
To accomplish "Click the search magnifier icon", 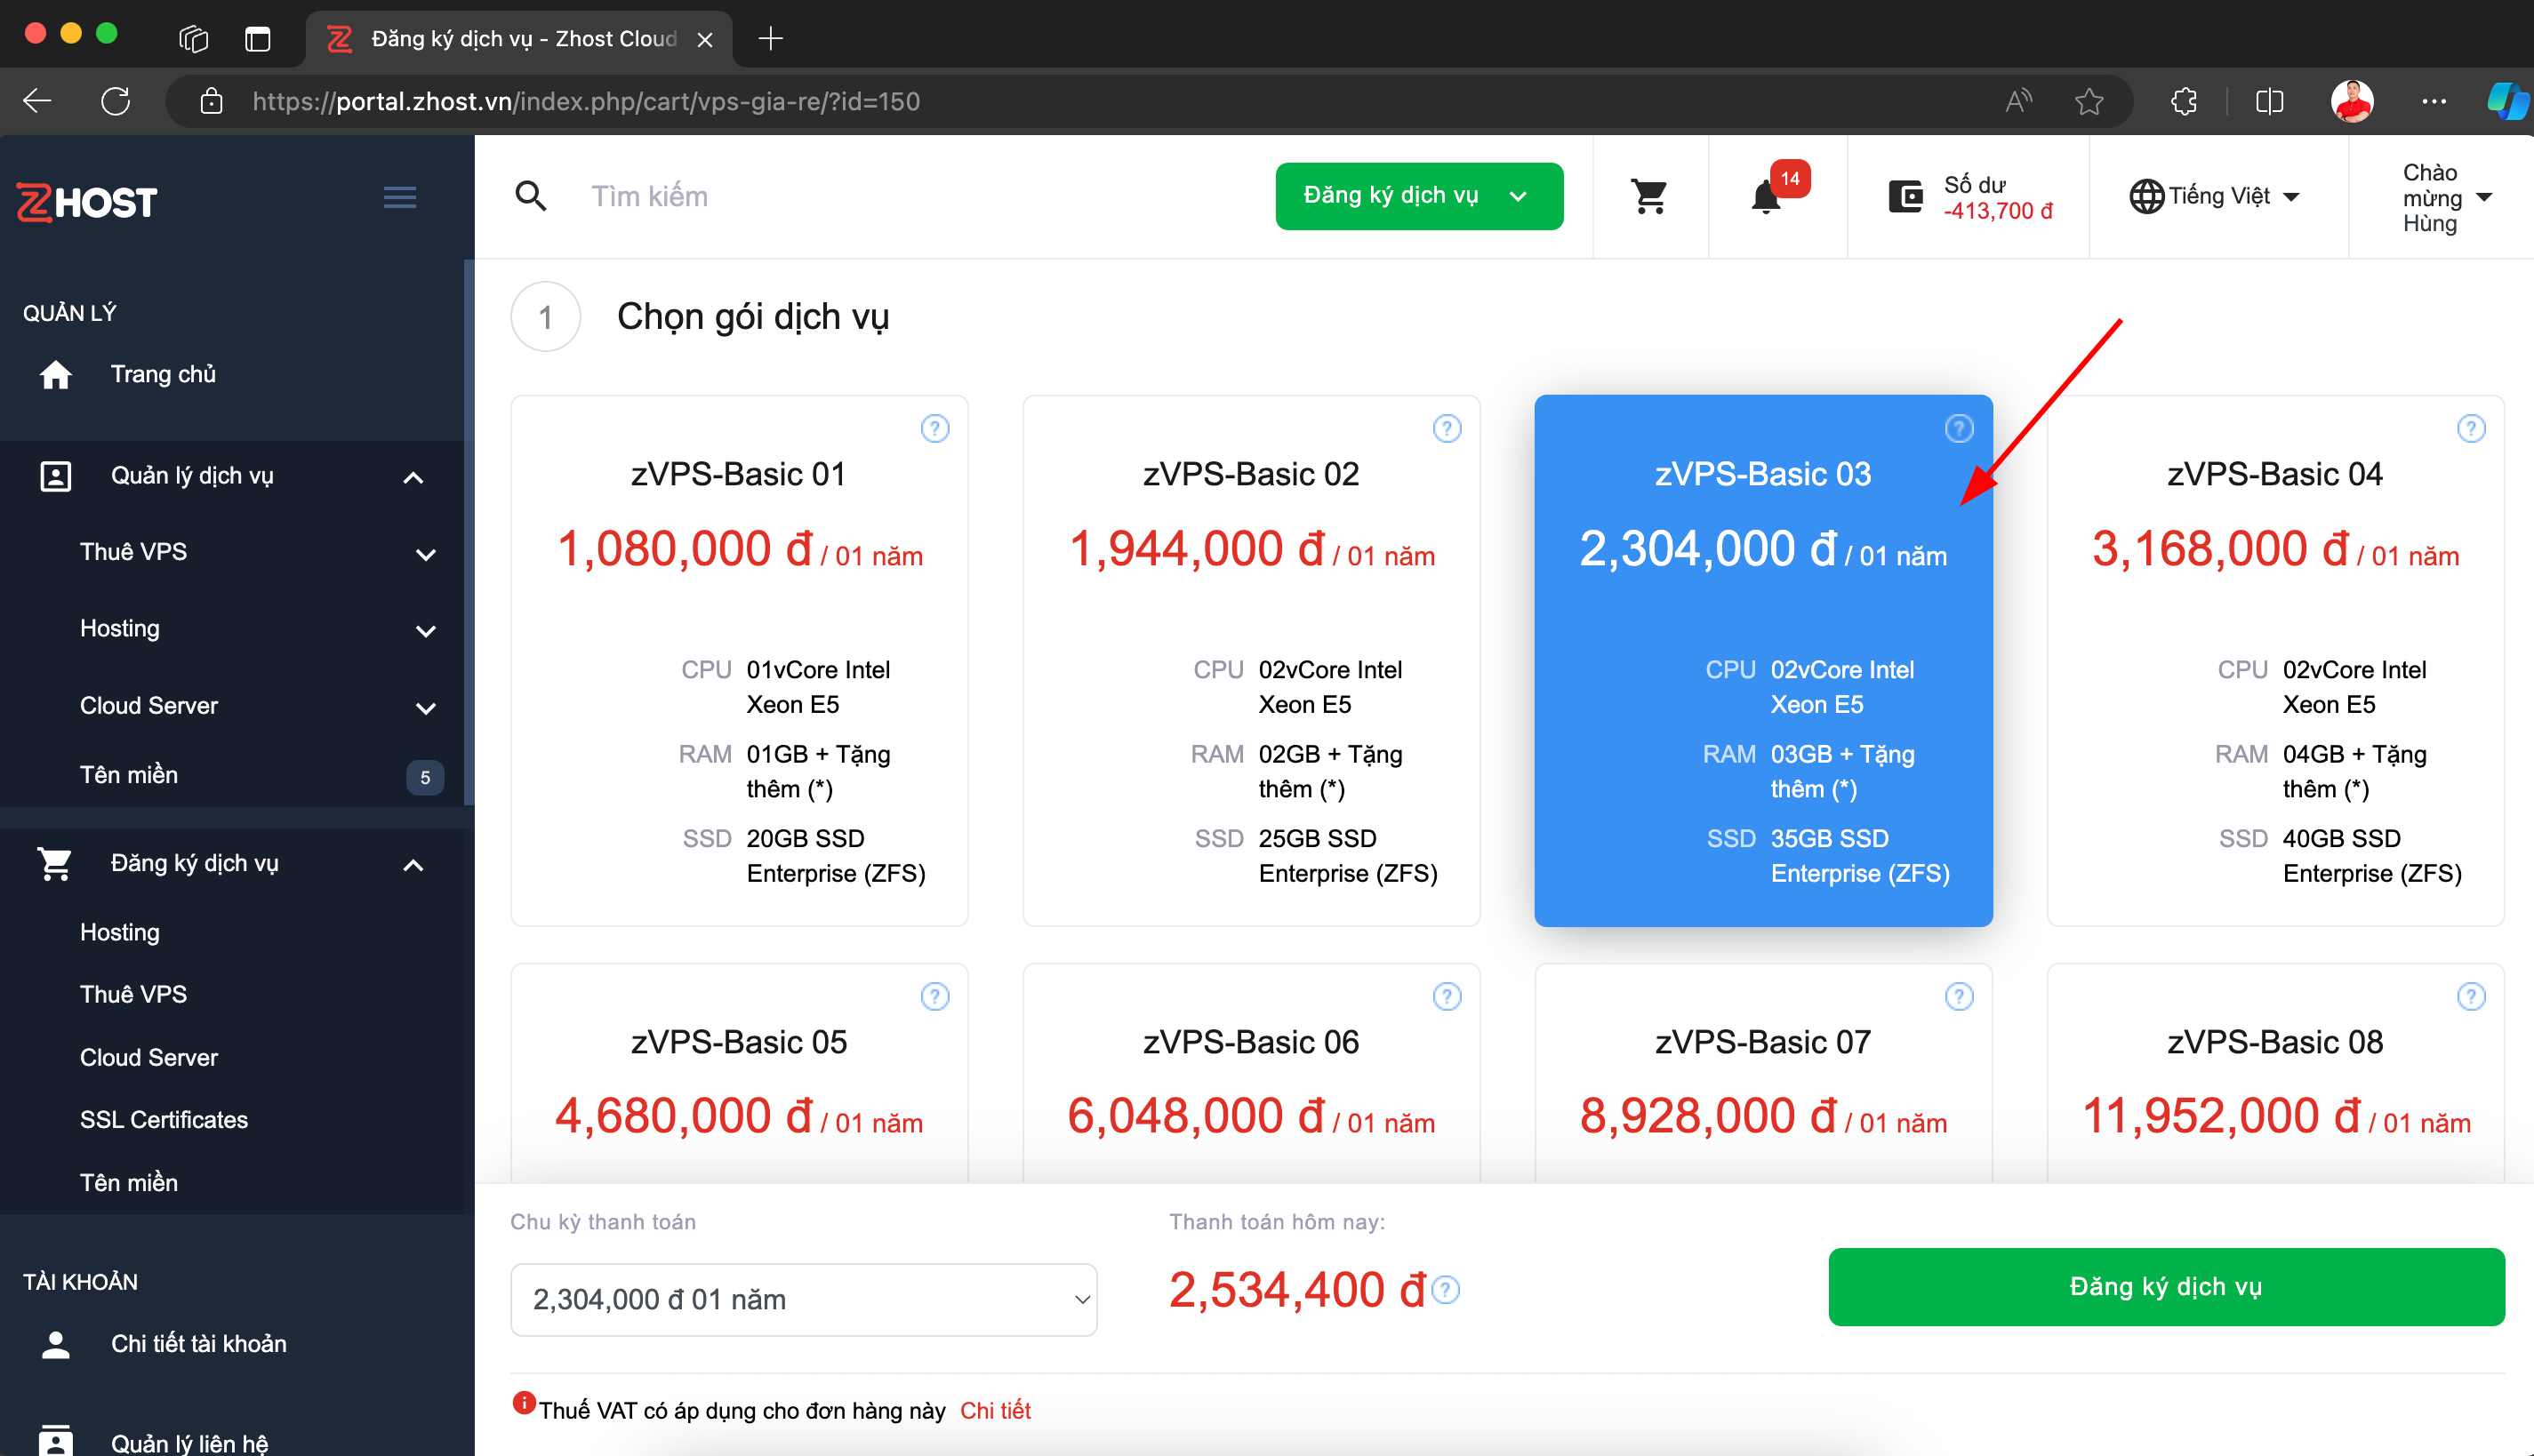I will tap(531, 196).
